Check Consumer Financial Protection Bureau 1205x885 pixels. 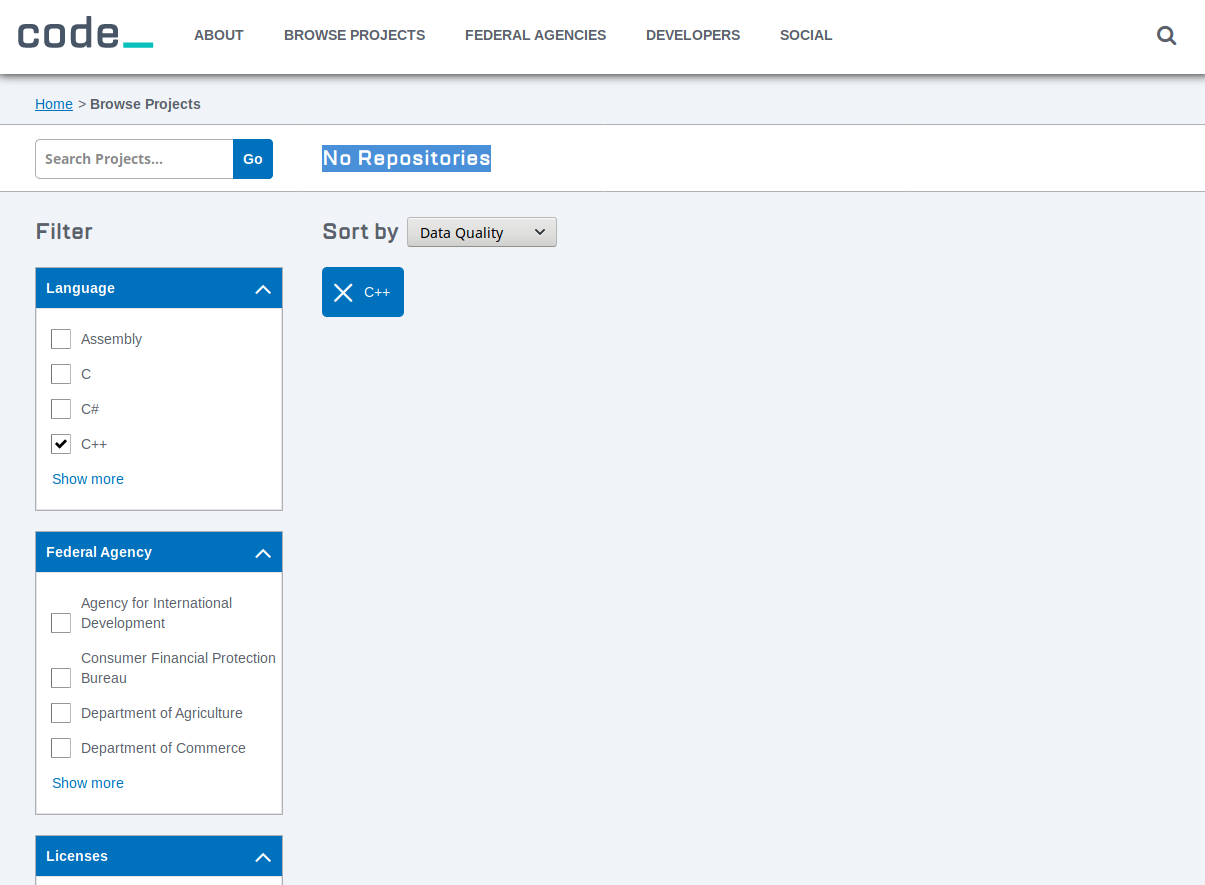coord(61,678)
